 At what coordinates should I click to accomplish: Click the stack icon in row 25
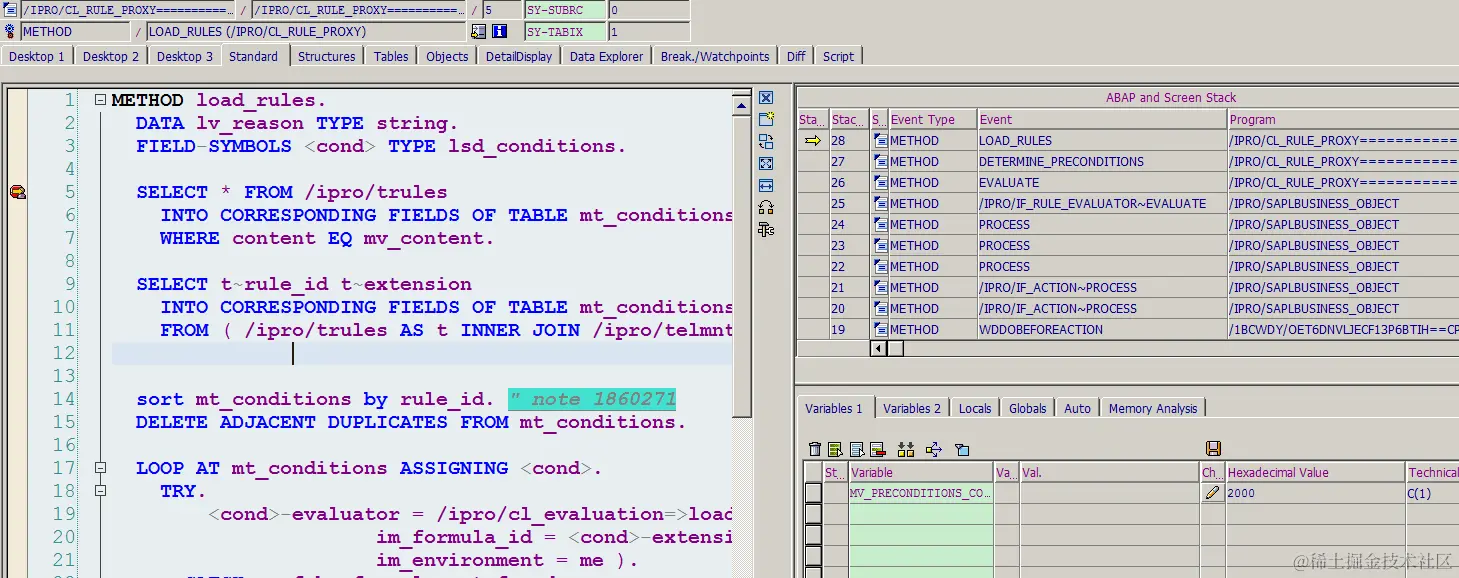[880, 204]
